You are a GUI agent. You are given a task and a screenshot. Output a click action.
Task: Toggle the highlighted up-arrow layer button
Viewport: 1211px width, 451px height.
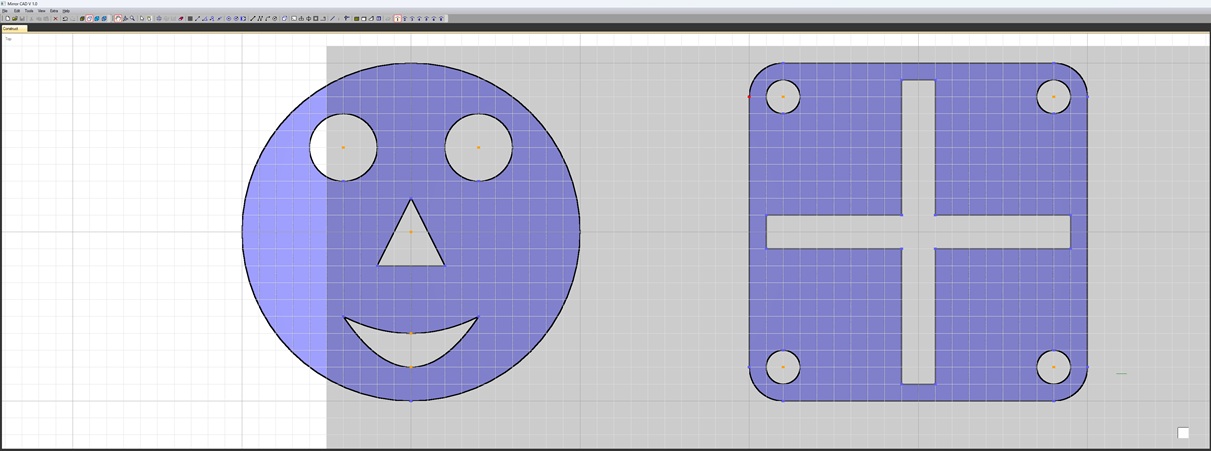pyautogui.click(x=398, y=18)
